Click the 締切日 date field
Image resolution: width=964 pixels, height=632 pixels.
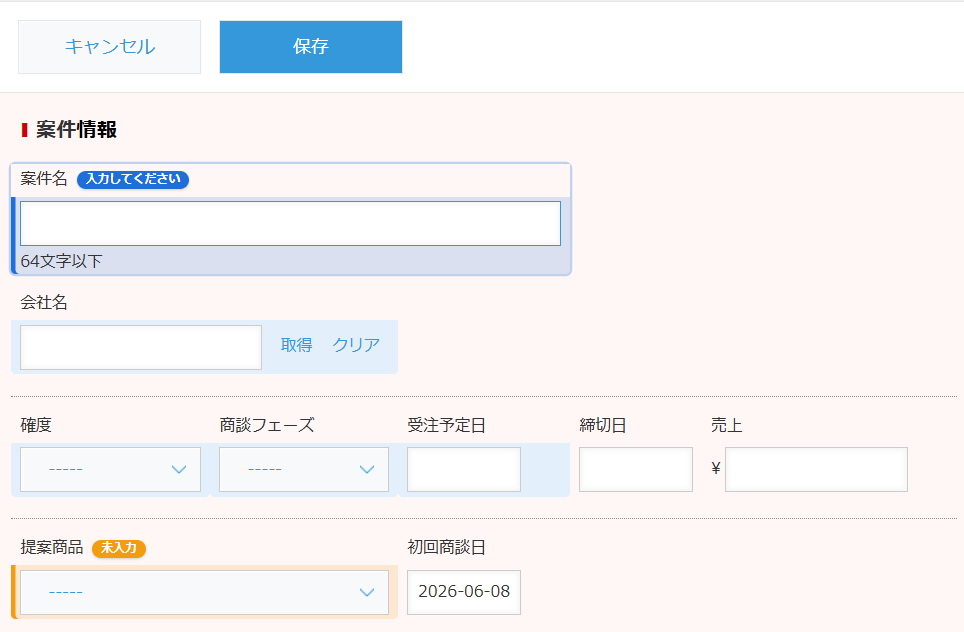pos(636,469)
